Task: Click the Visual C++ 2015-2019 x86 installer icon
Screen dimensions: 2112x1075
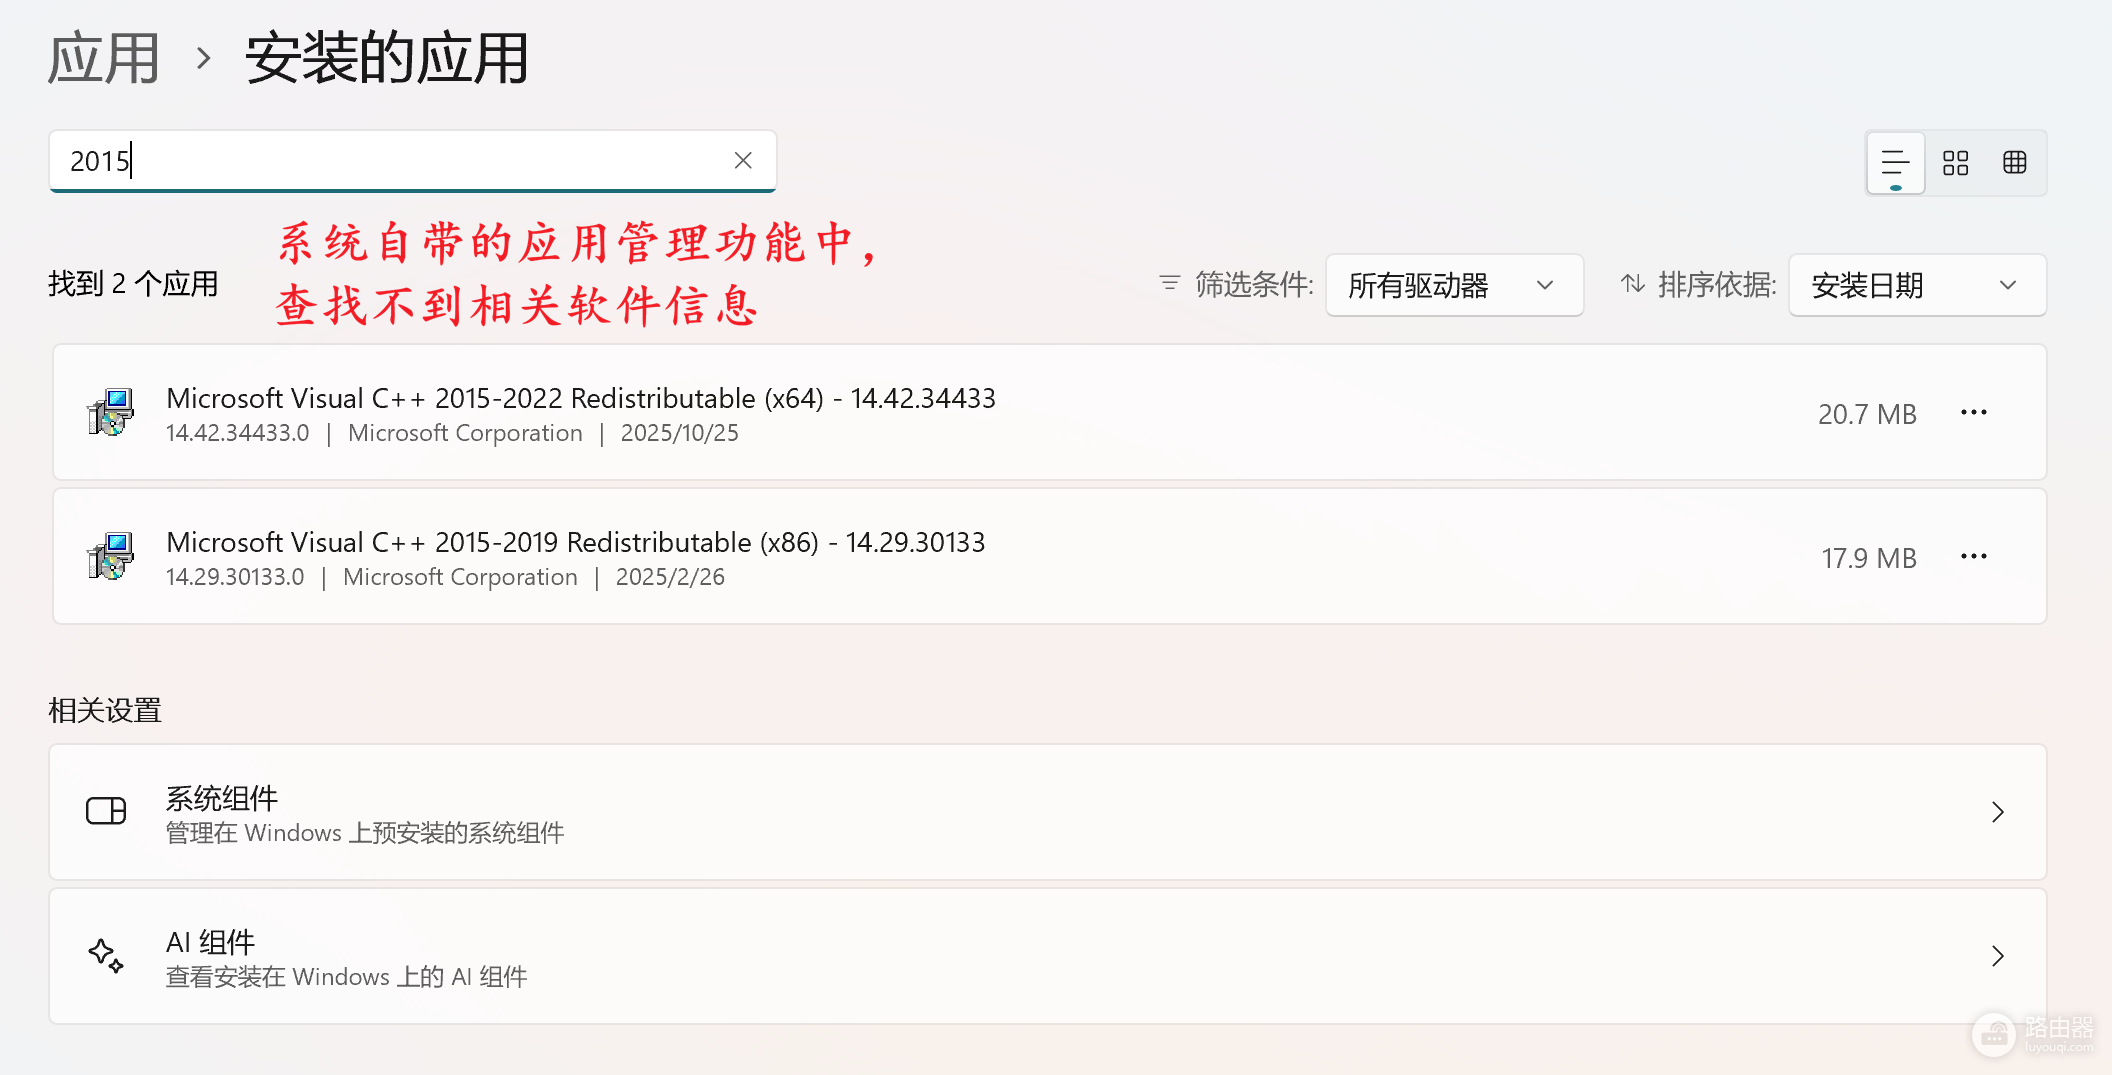Action: coord(110,556)
